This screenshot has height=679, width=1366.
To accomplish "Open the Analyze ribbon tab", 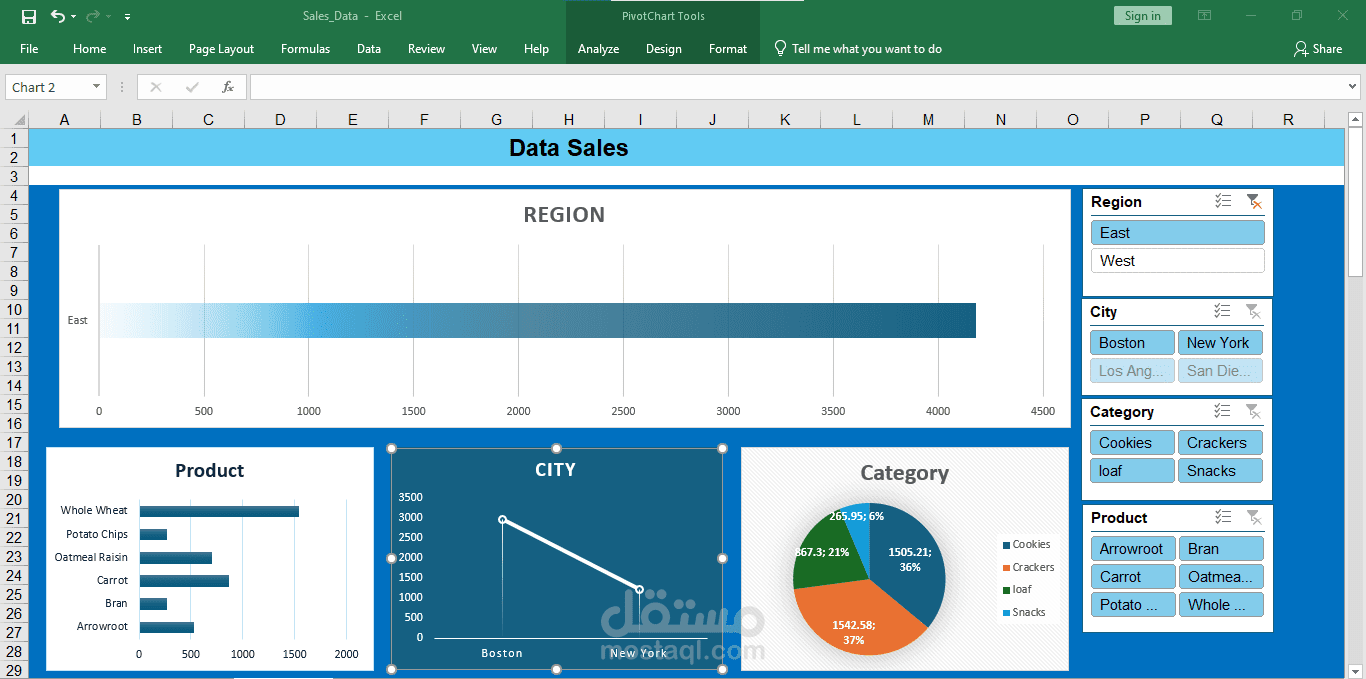I will (598, 48).
